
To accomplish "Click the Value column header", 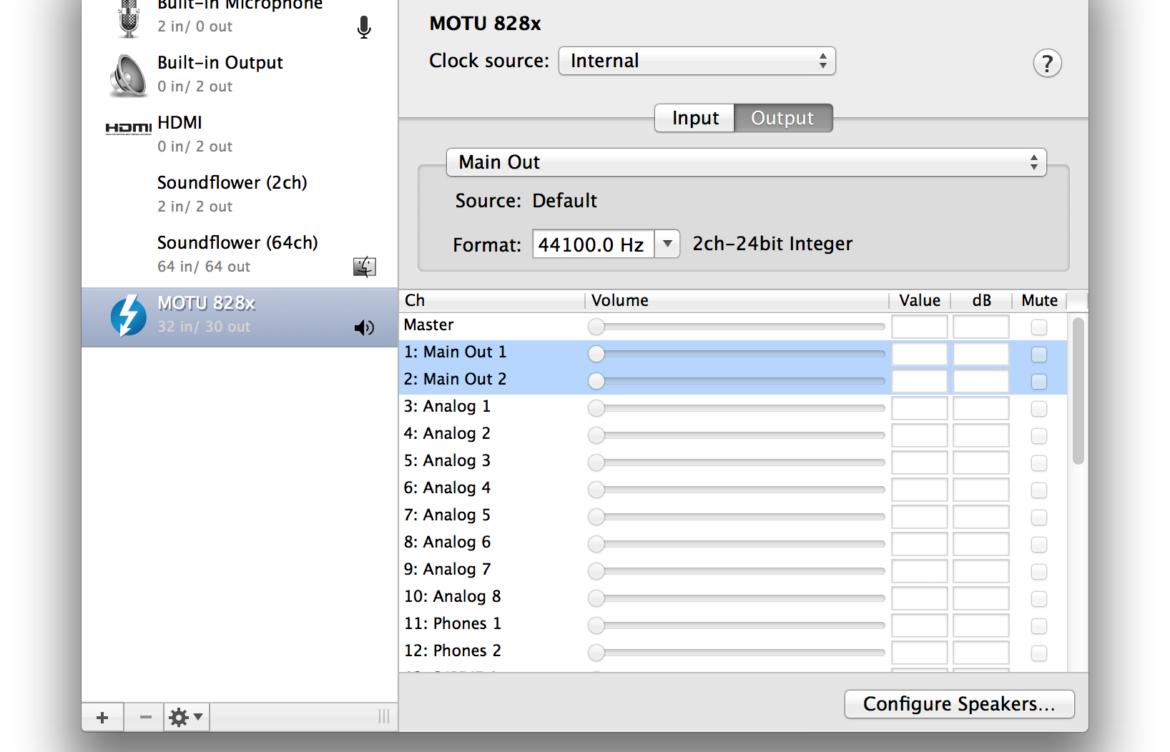I will pyautogui.click(x=920, y=301).
